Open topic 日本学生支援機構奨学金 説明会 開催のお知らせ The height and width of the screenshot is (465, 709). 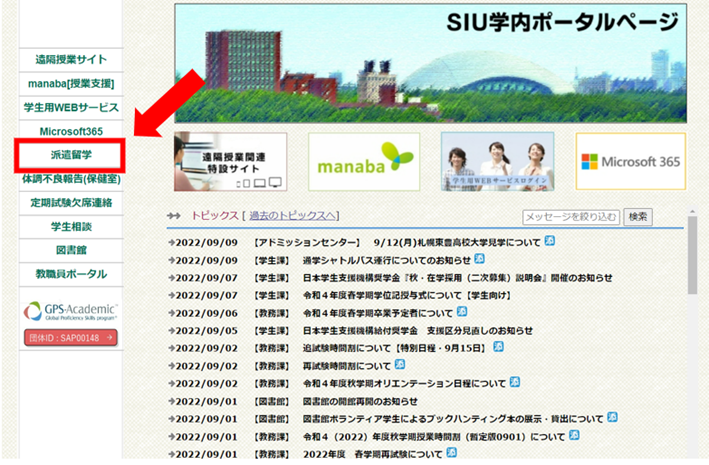458,278
